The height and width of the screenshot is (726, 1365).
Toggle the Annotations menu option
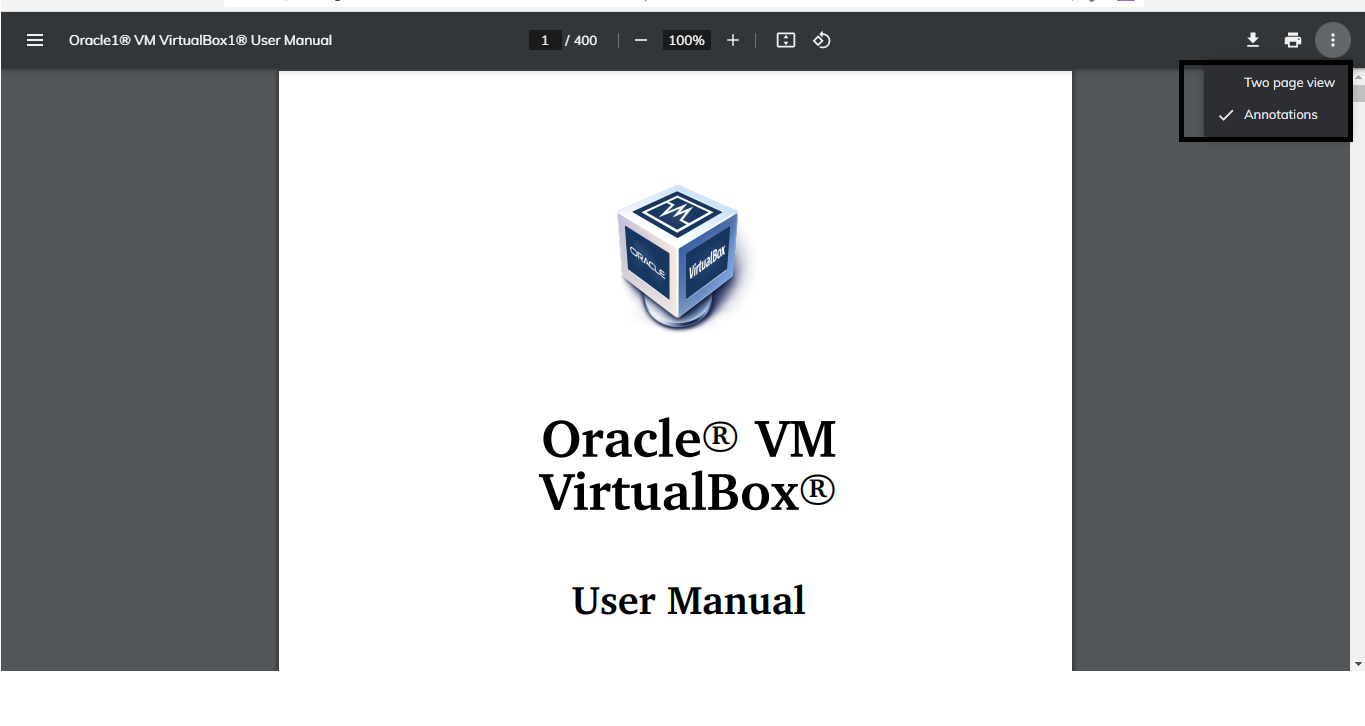tap(1278, 115)
